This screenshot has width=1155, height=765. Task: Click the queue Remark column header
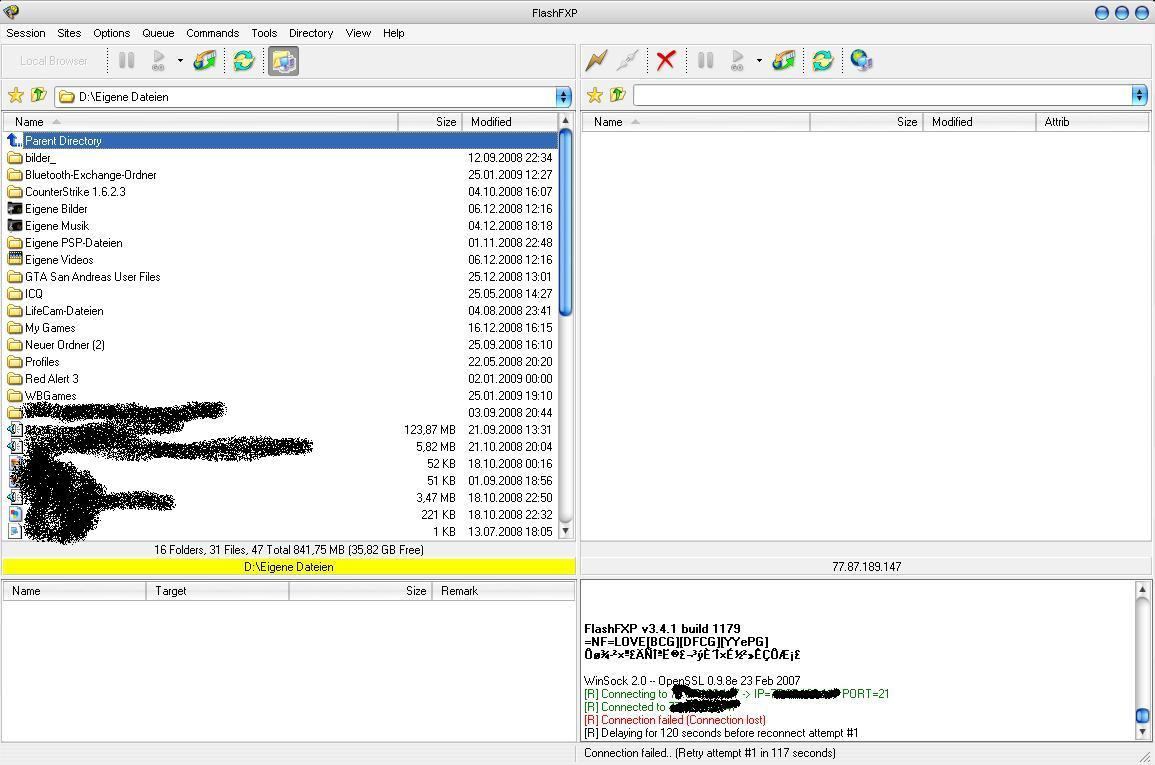tap(503, 591)
